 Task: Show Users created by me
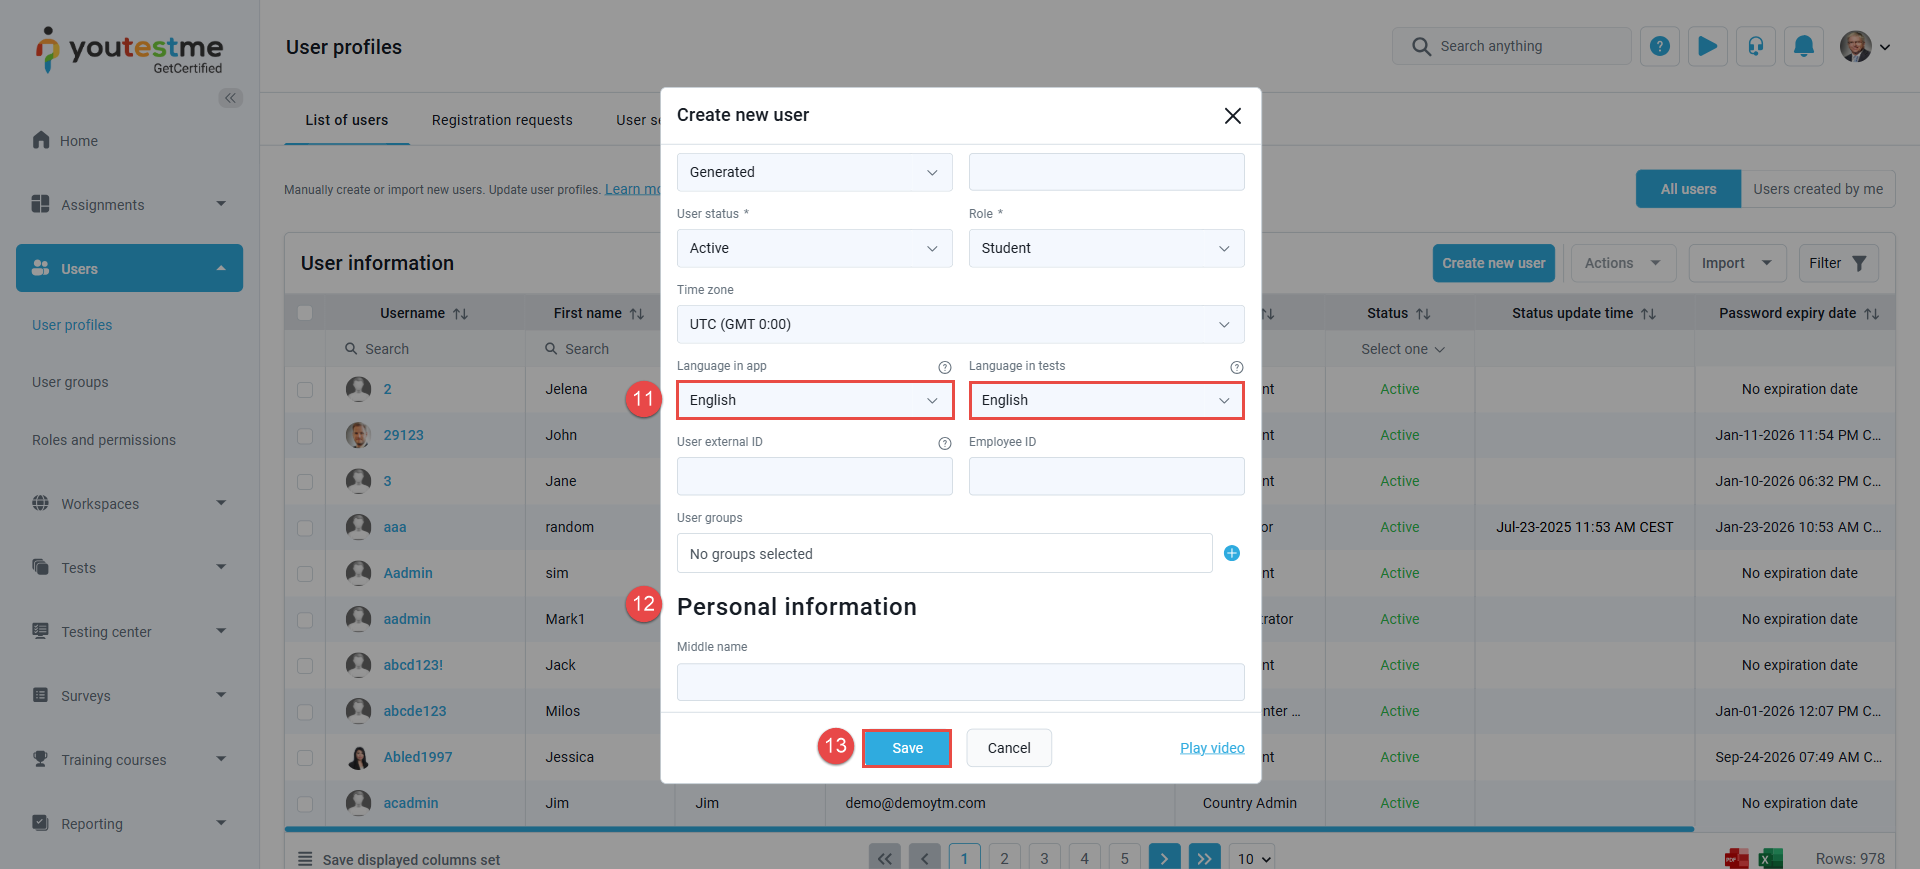(1818, 189)
